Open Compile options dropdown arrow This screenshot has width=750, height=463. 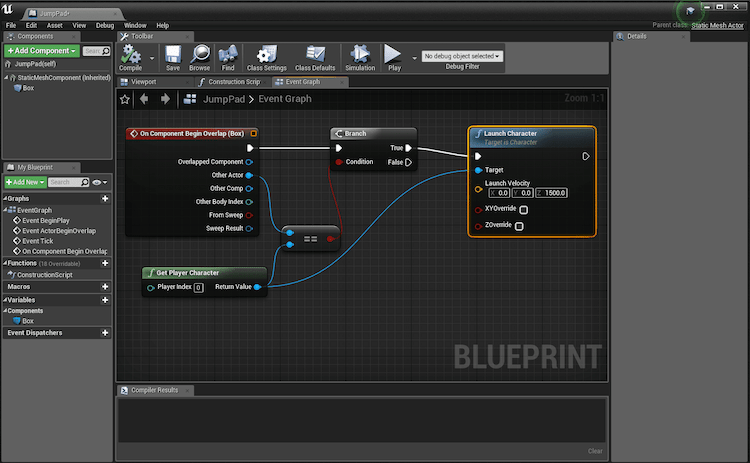click(152, 58)
